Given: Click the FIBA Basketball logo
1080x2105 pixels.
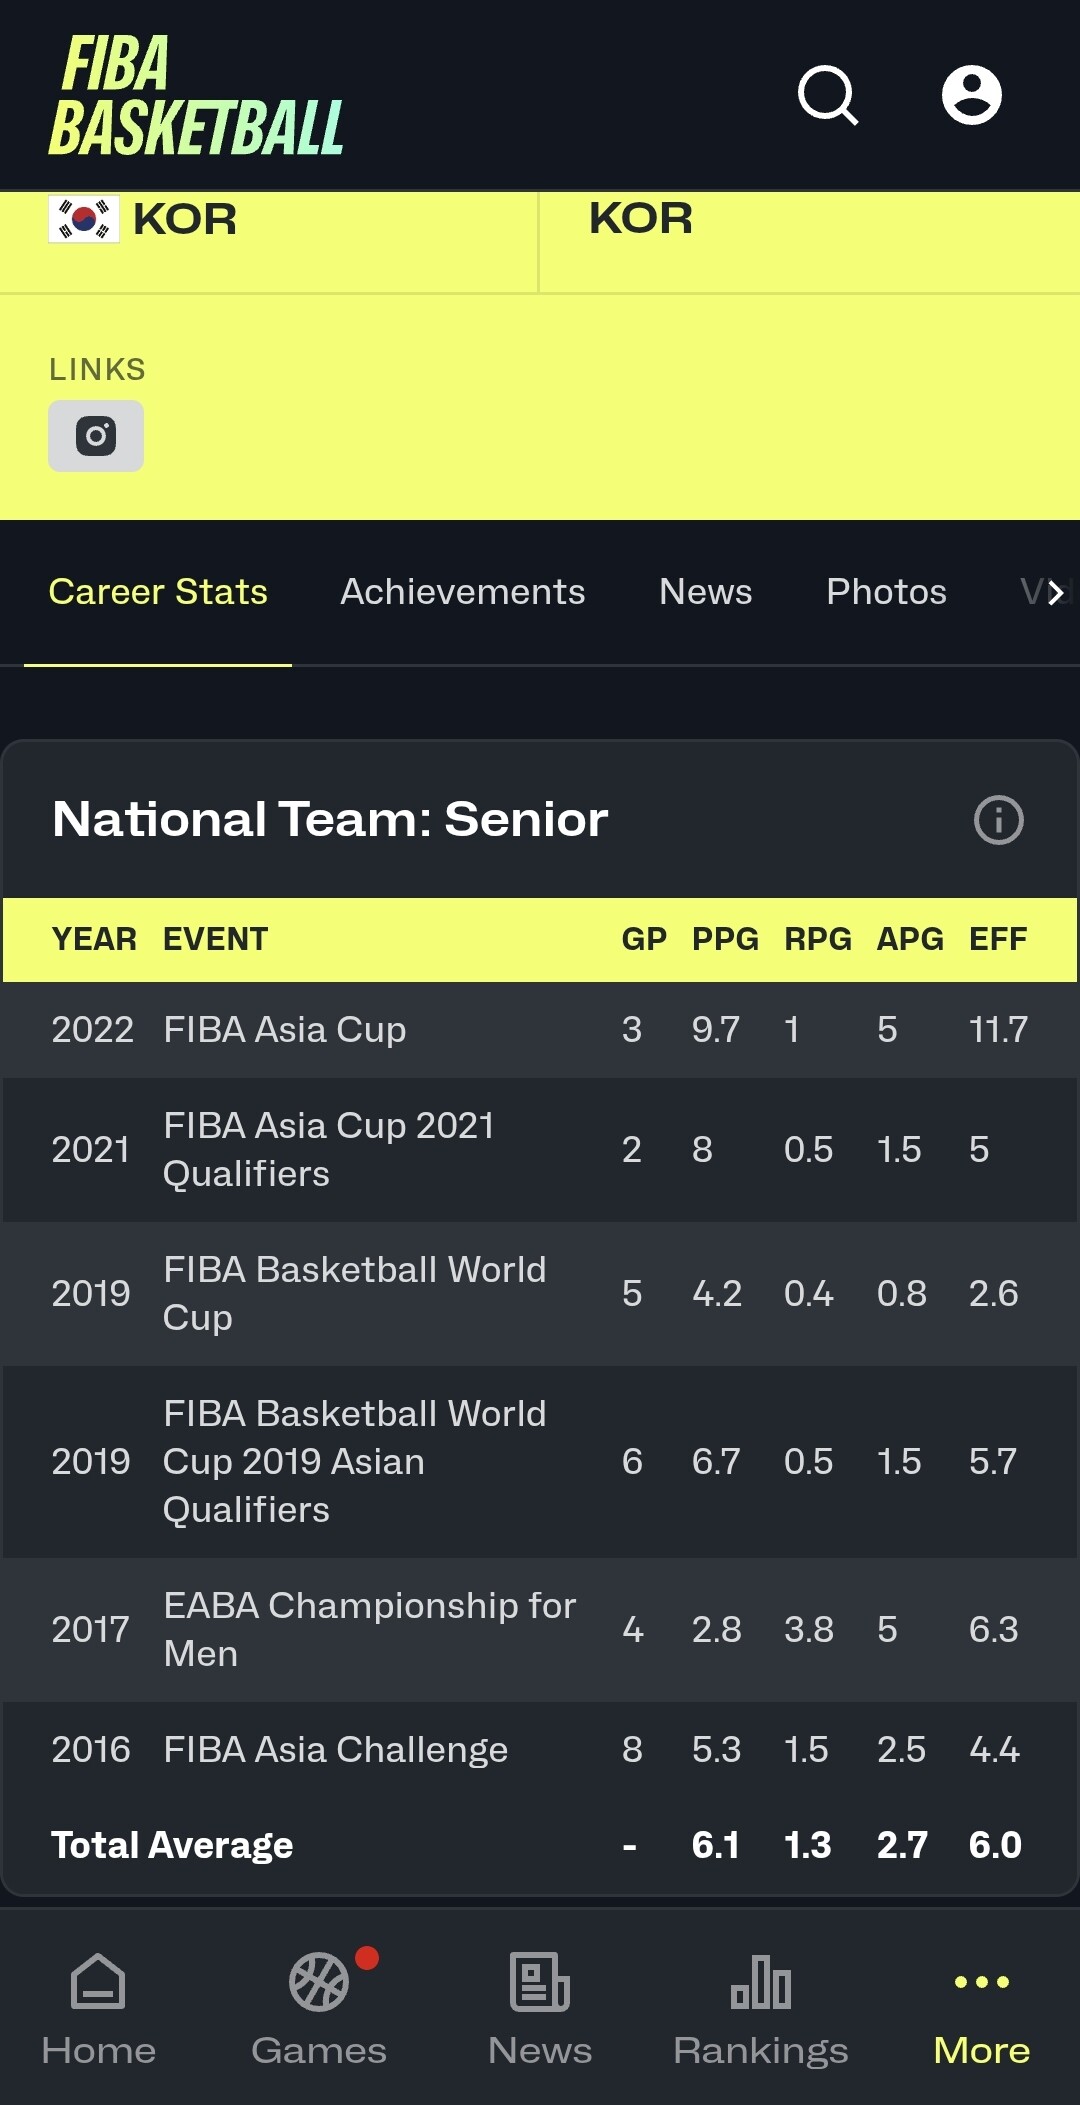Looking at the screenshot, I should click(x=196, y=96).
